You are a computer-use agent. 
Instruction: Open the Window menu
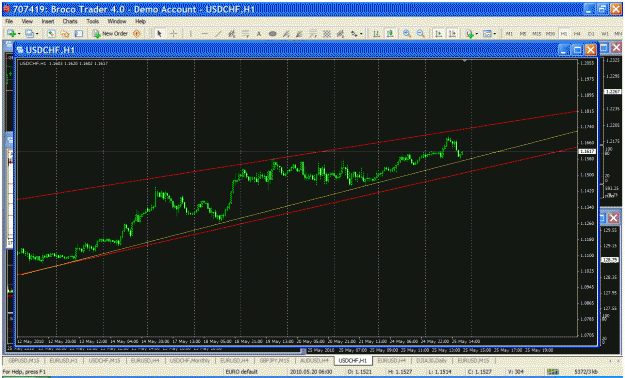(x=117, y=21)
